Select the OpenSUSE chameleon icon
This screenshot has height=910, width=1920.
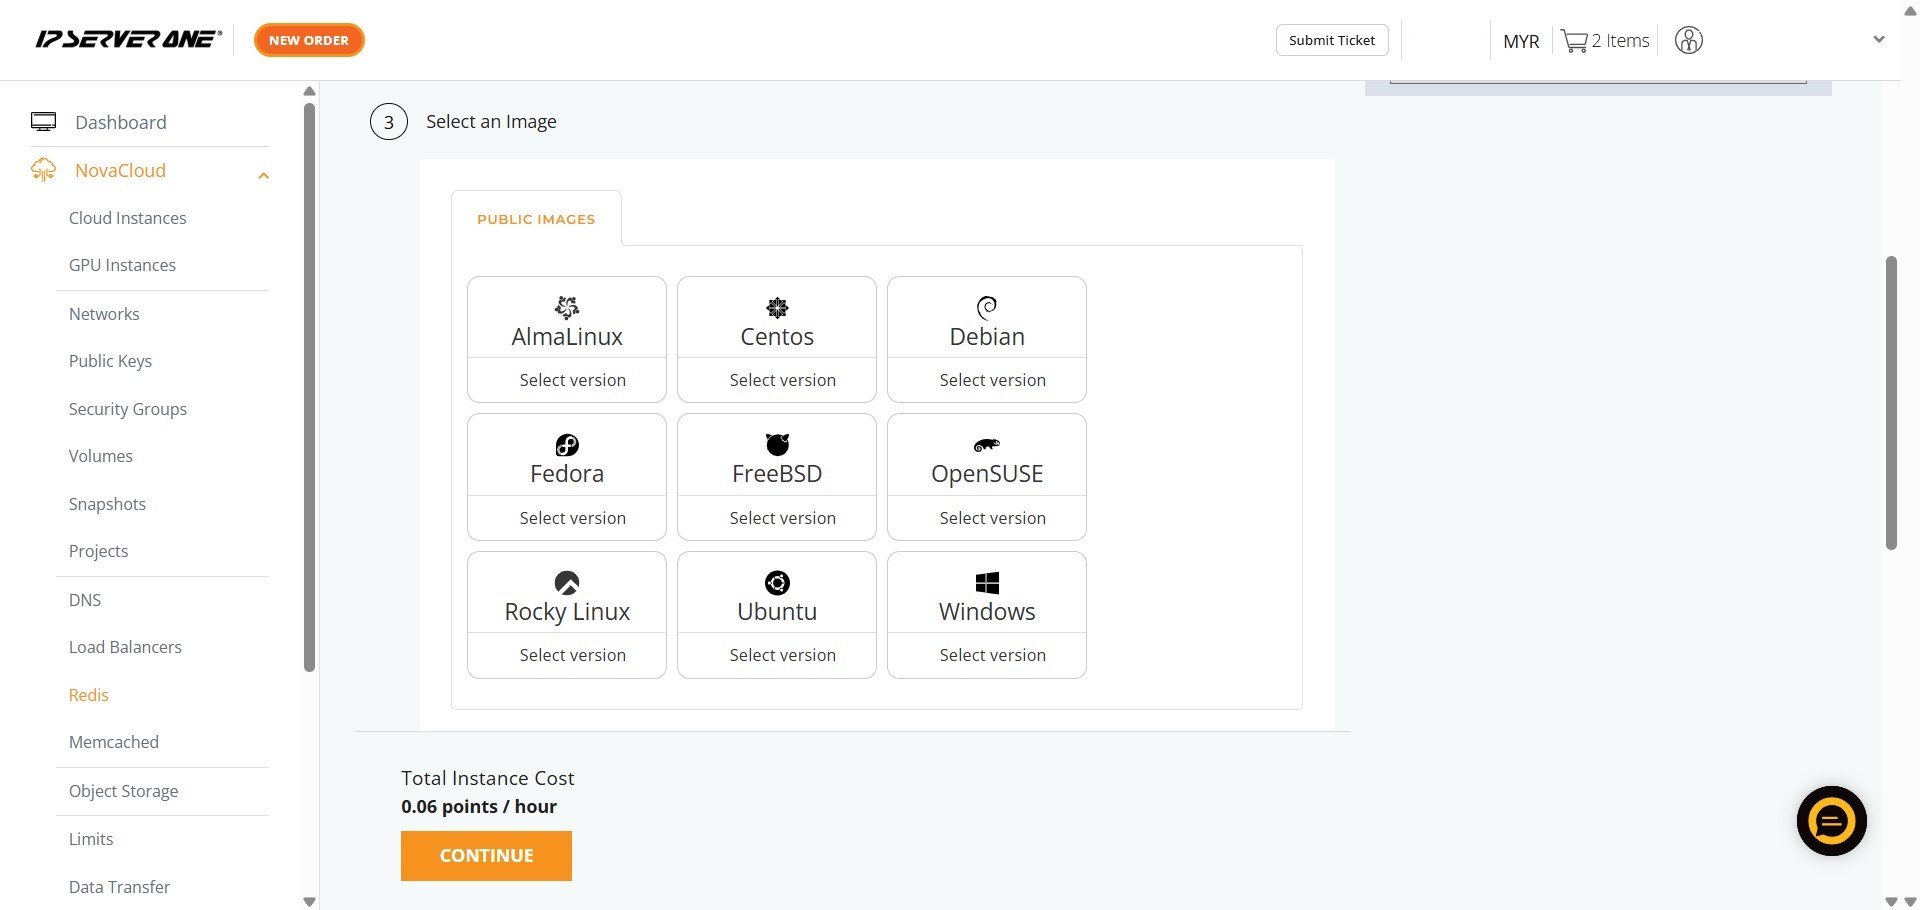pyautogui.click(x=987, y=445)
